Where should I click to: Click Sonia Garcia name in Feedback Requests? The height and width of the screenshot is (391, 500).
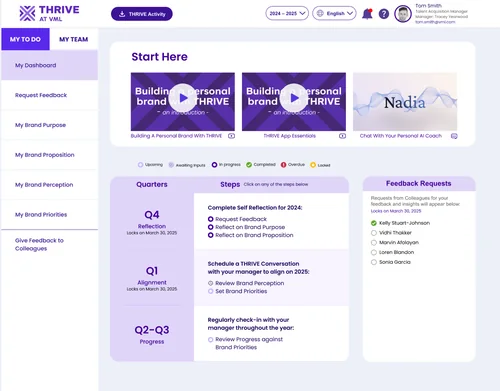pyautogui.click(x=395, y=262)
